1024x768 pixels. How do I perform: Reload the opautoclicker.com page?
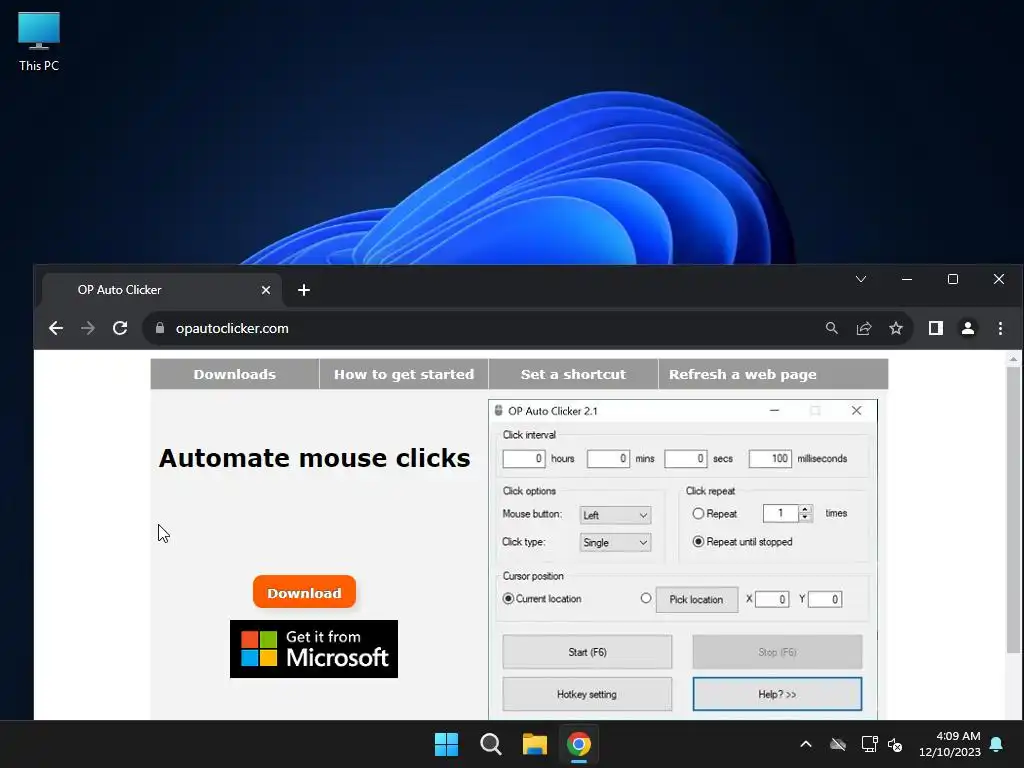pyautogui.click(x=120, y=328)
